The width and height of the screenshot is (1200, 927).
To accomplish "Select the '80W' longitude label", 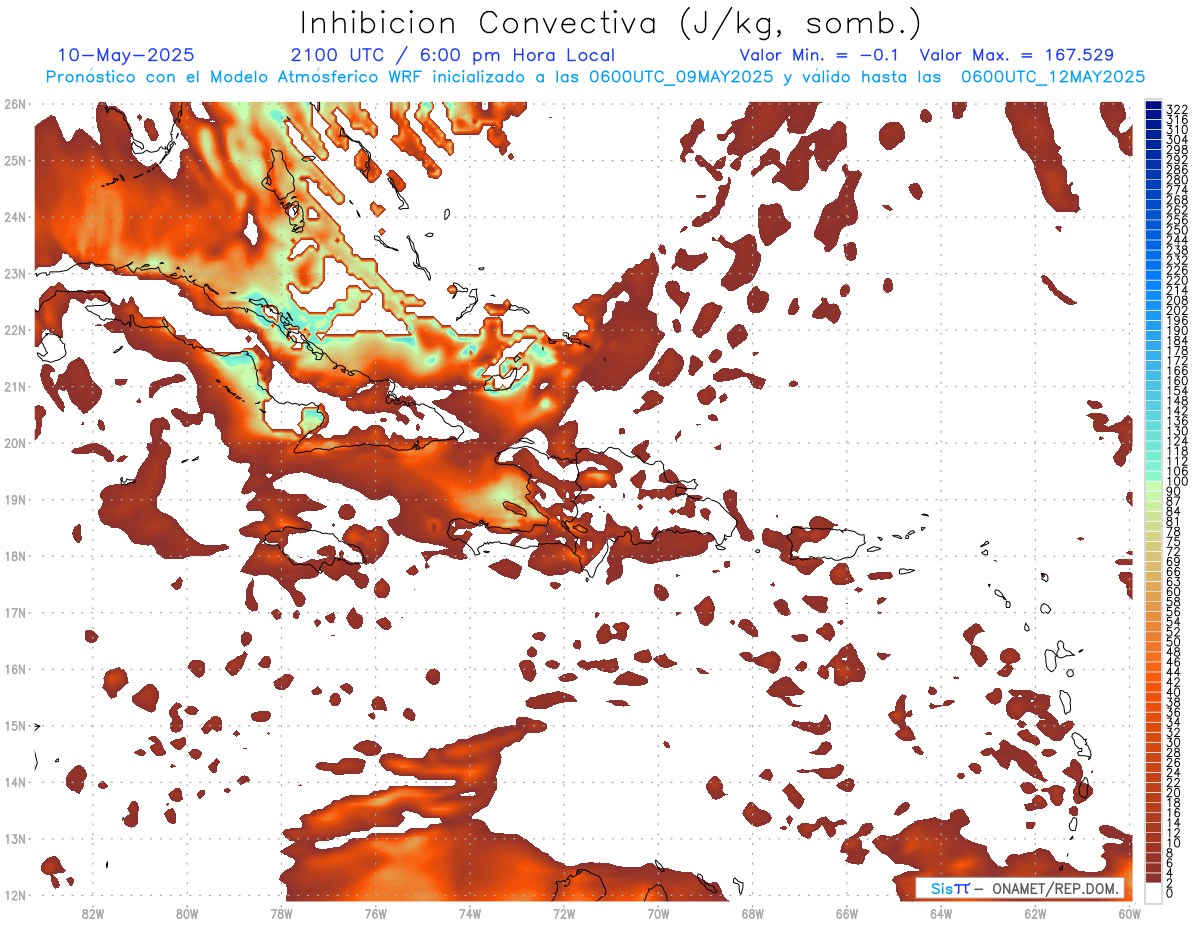I will tap(187, 913).
